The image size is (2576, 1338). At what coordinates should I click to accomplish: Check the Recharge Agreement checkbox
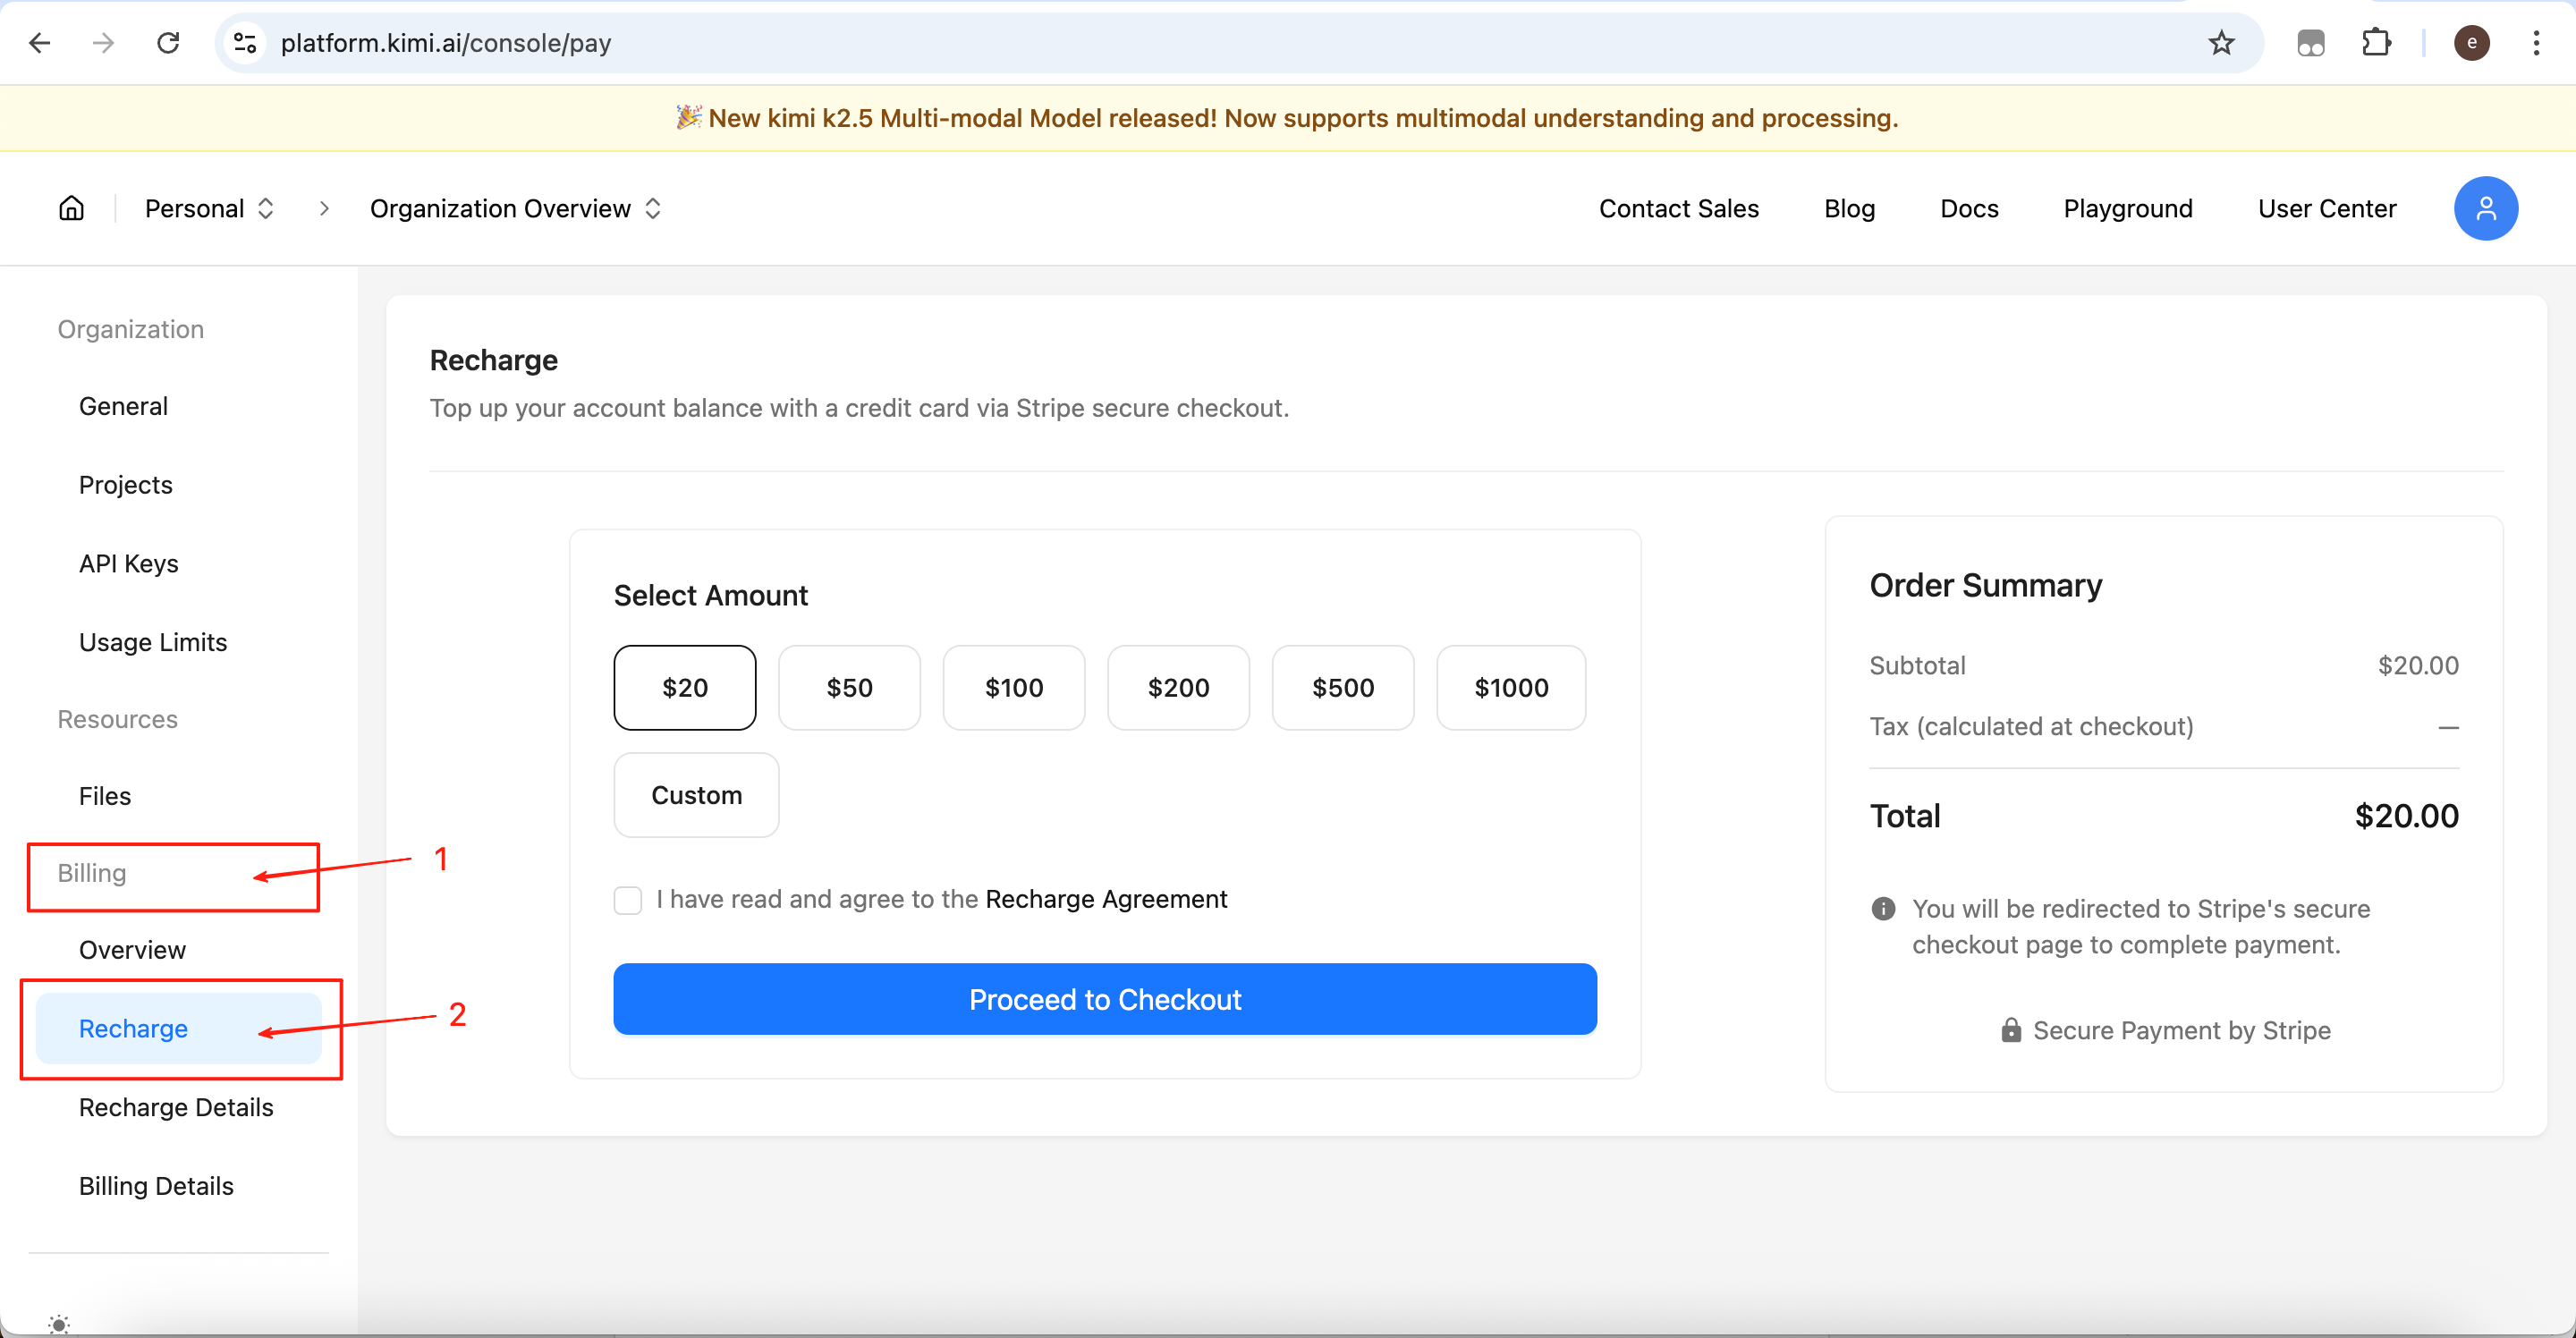[x=627, y=900]
